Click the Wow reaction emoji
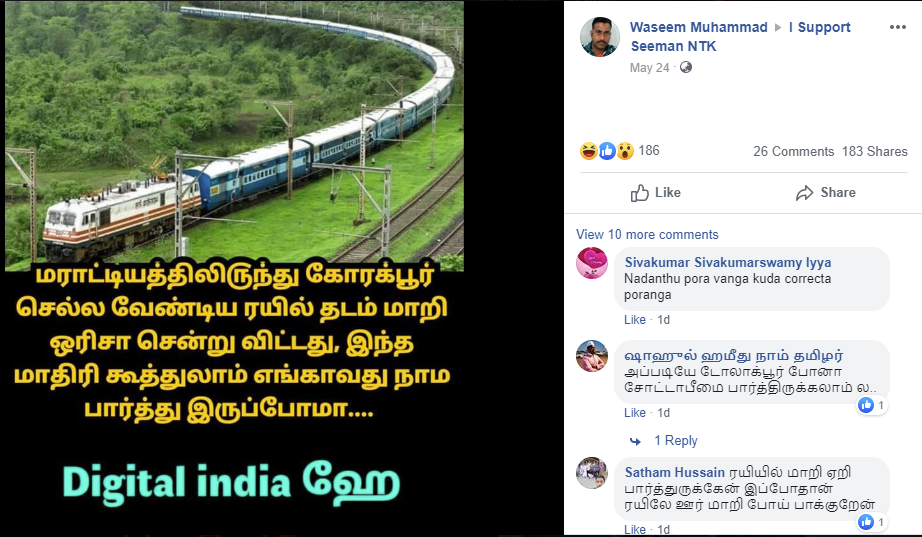 pyautogui.click(x=625, y=151)
